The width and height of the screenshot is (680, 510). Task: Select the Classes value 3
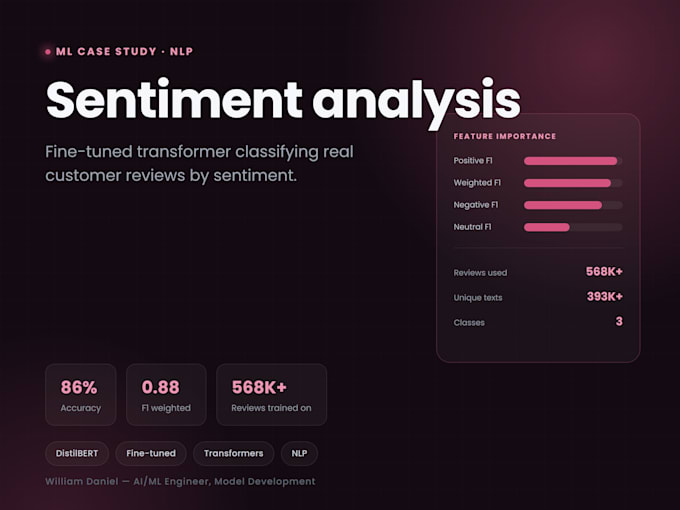pos(619,321)
